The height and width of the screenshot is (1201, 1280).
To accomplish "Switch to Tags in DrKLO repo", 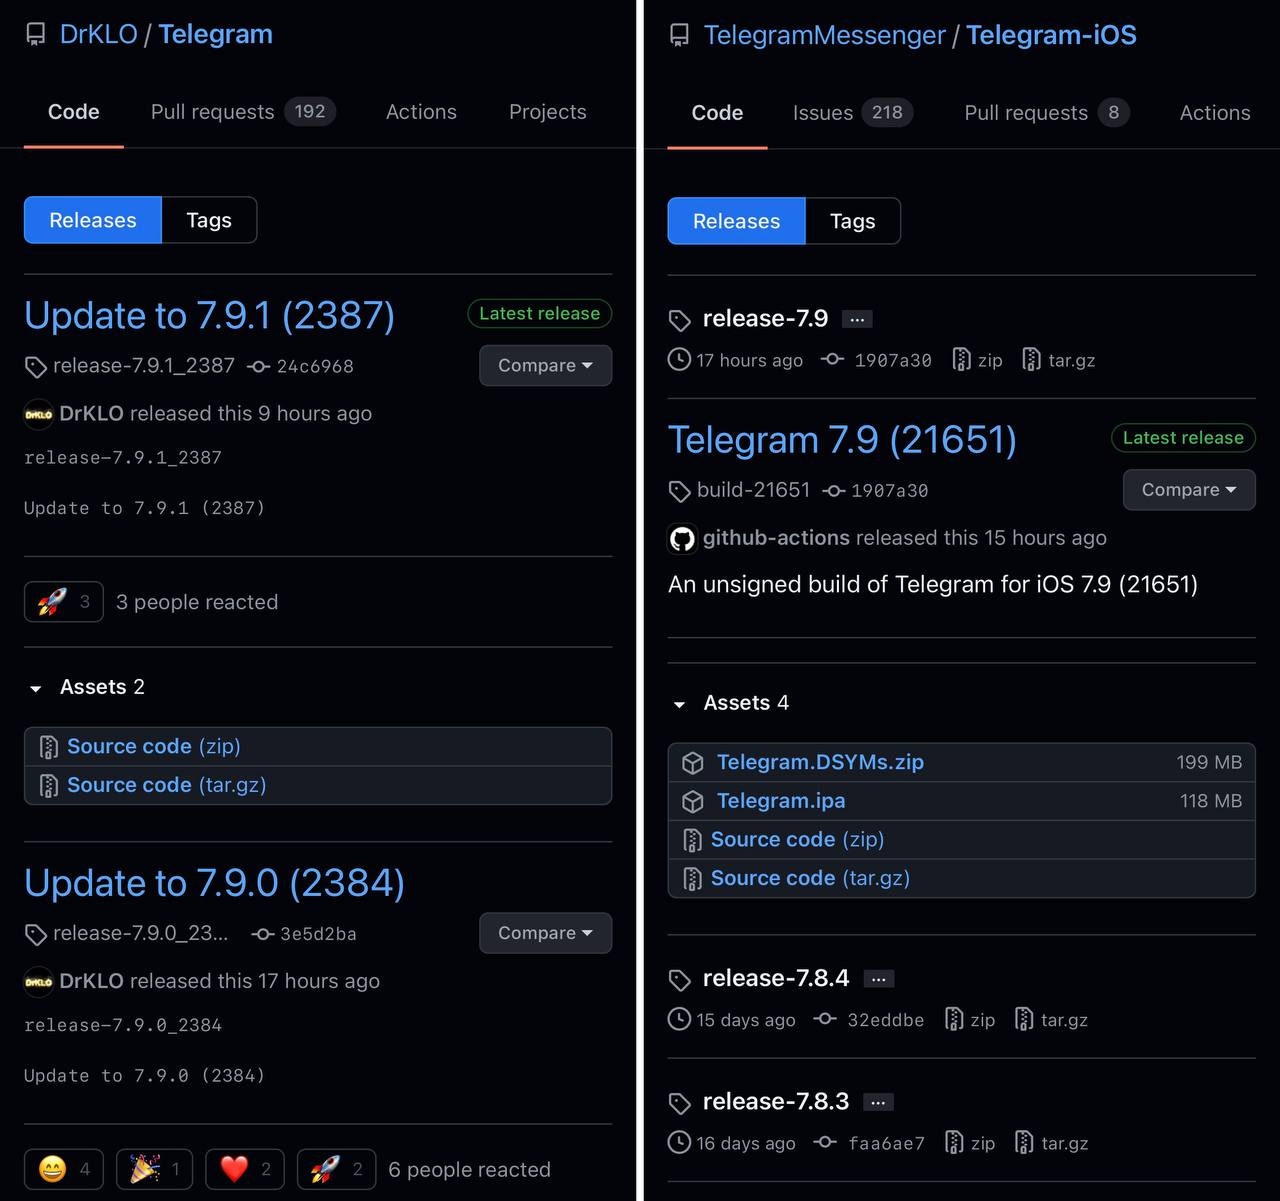I will [x=209, y=220].
